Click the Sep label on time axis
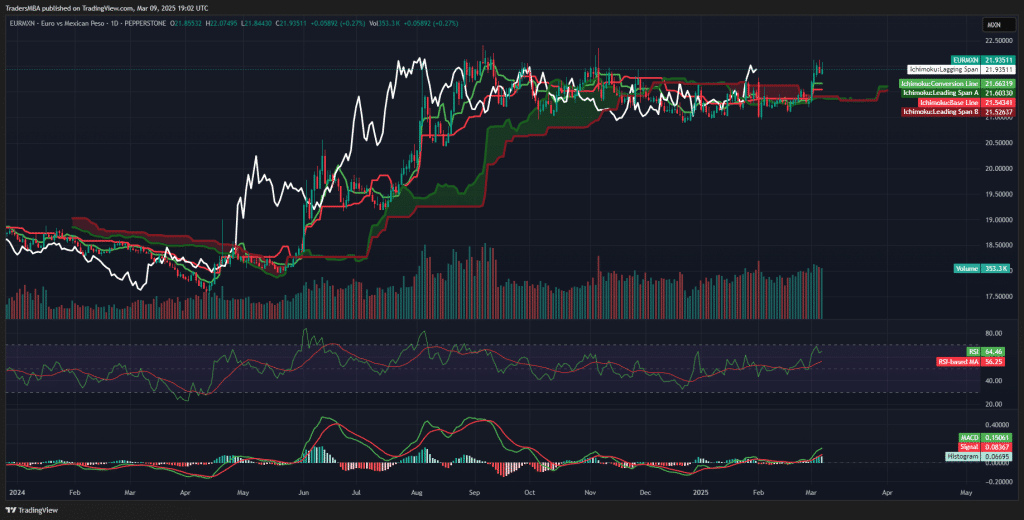The width and height of the screenshot is (1024, 520). [475, 493]
